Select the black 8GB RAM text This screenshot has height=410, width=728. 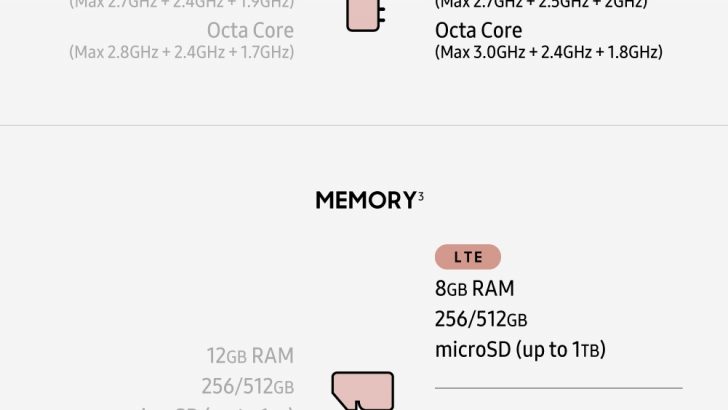(474, 289)
